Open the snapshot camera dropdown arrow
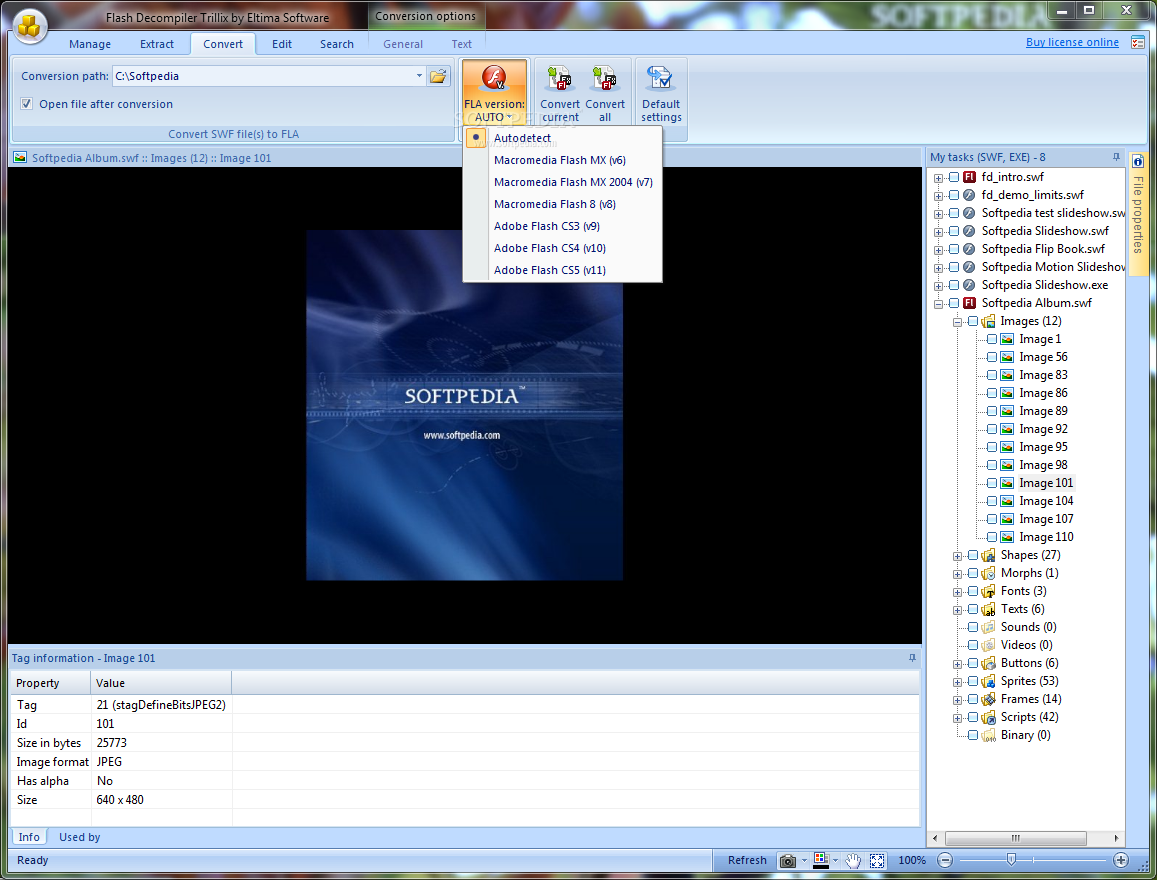The height and width of the screenshot is (880, 1157). click(x=804, y=861)
